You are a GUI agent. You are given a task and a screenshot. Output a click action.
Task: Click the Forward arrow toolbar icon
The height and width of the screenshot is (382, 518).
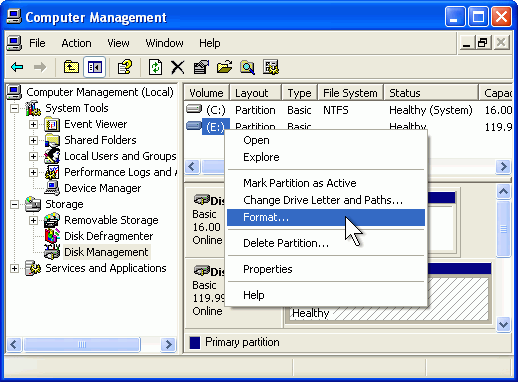(x=40, y=67)
